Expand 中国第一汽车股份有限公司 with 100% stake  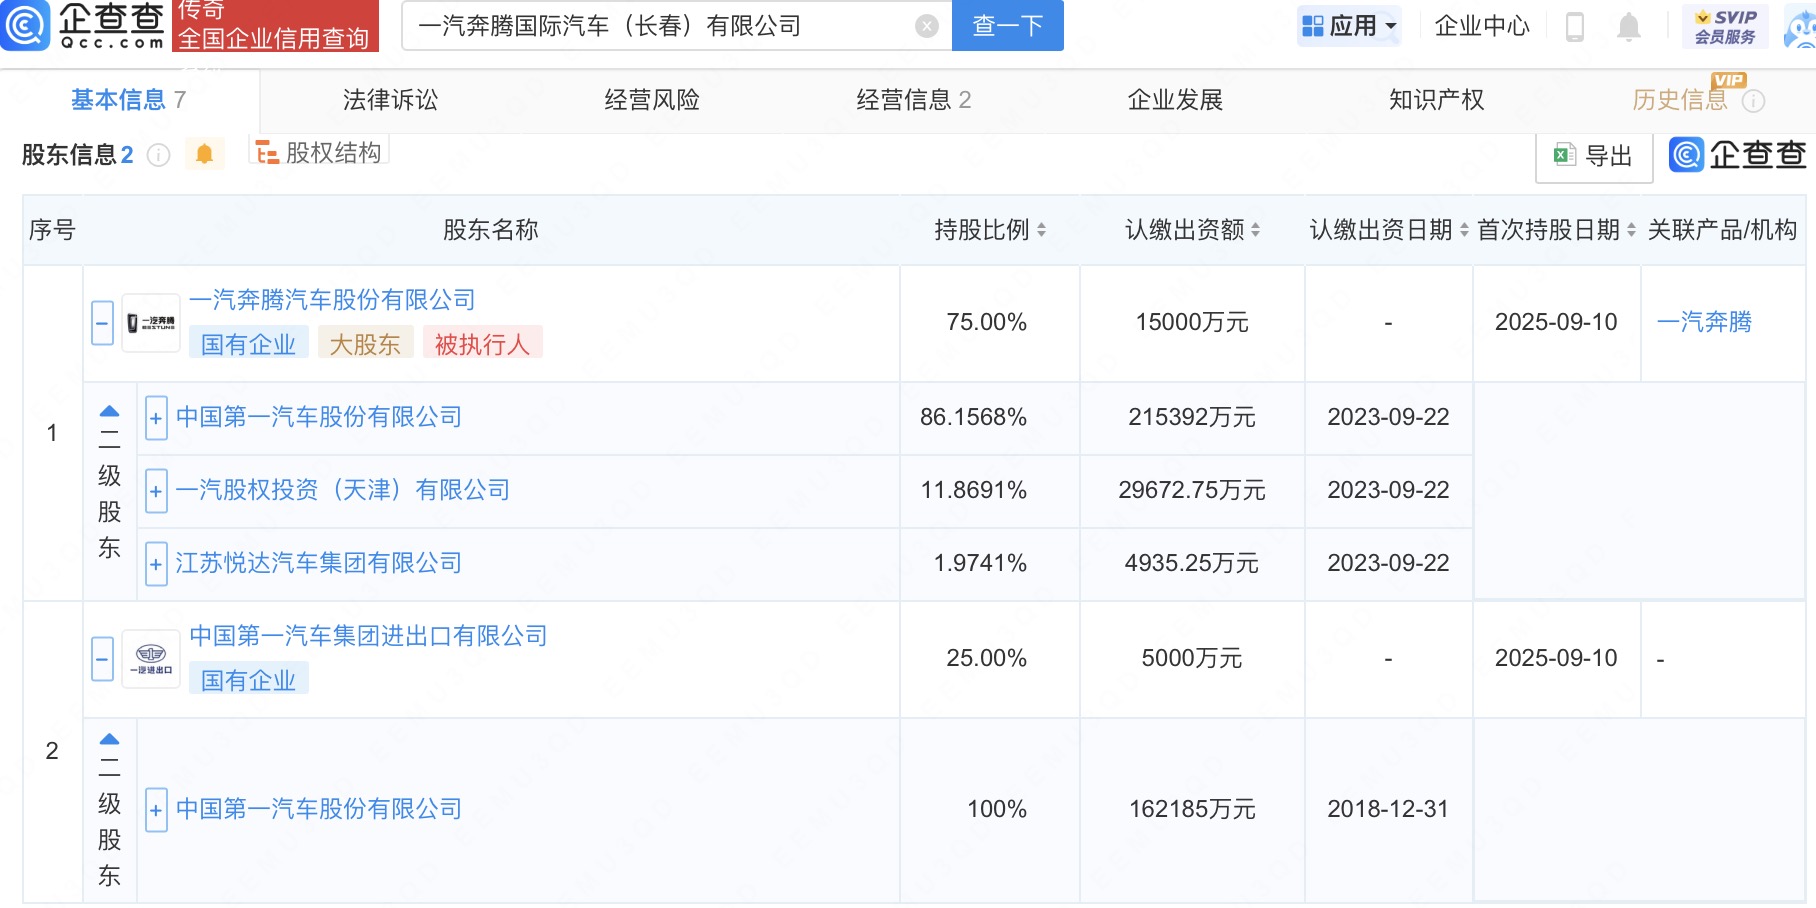coord(156,810)
